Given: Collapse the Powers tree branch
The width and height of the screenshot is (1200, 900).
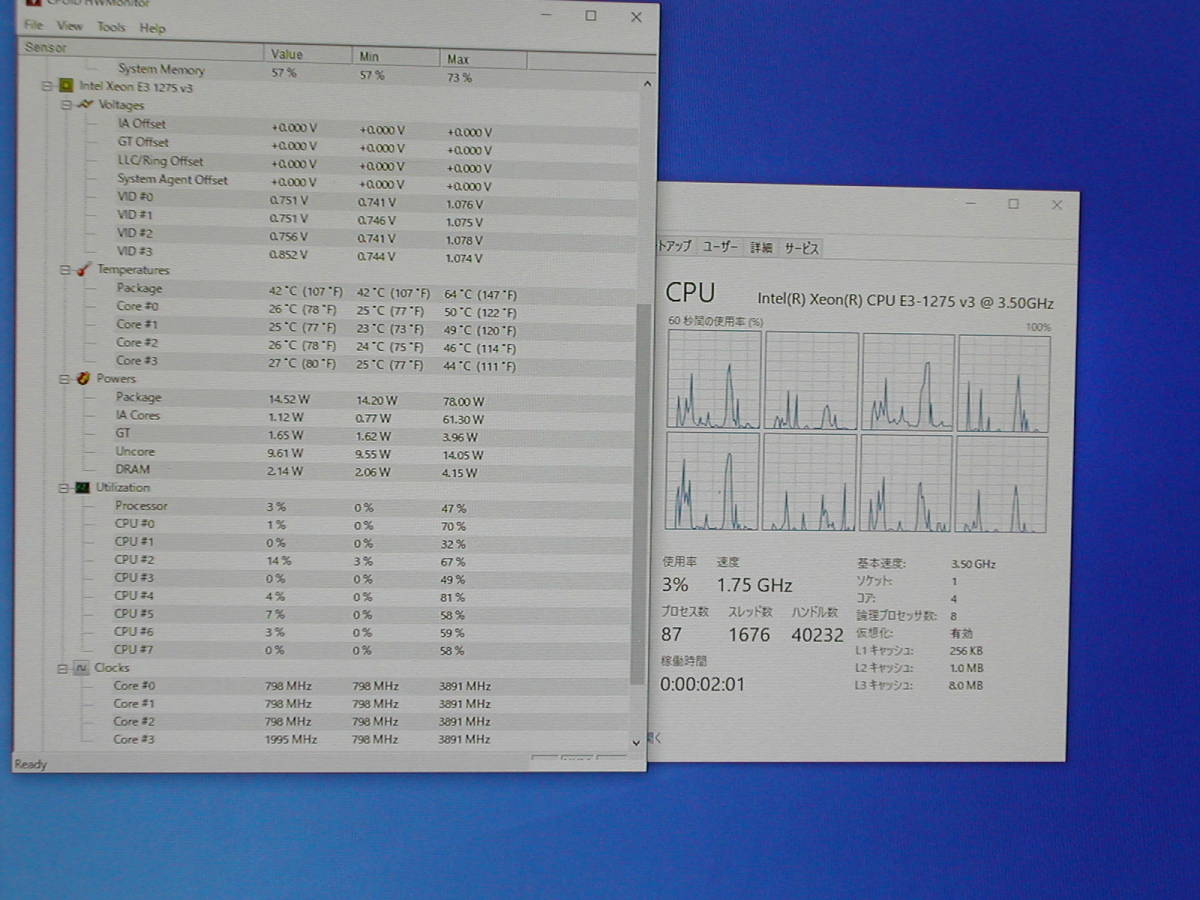Looking at the screenshot, I should 65,379.
